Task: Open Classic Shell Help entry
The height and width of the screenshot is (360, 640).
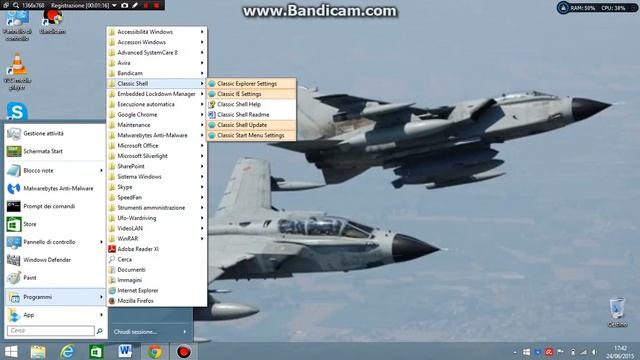Action: pyautogui.click(x=251, y=104)
